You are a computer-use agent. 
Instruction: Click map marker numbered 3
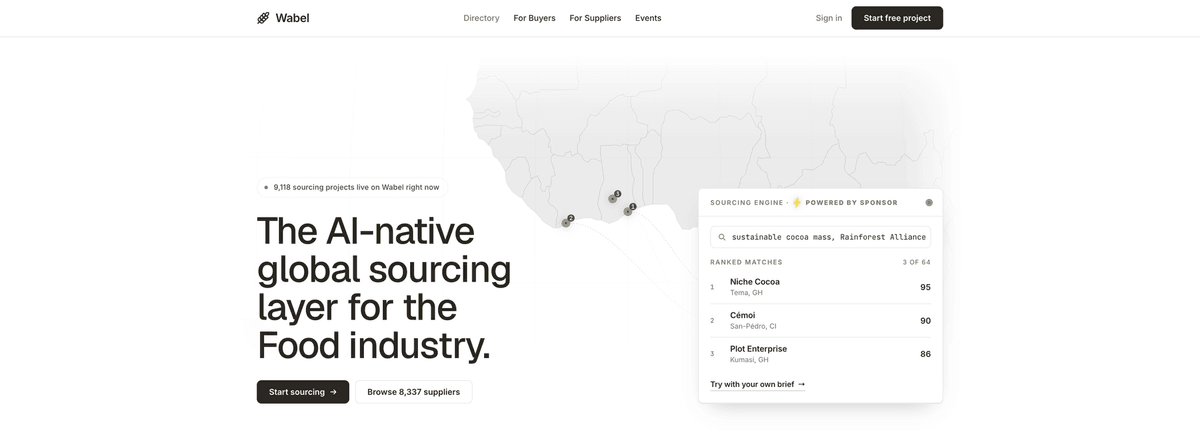[613, 198]
